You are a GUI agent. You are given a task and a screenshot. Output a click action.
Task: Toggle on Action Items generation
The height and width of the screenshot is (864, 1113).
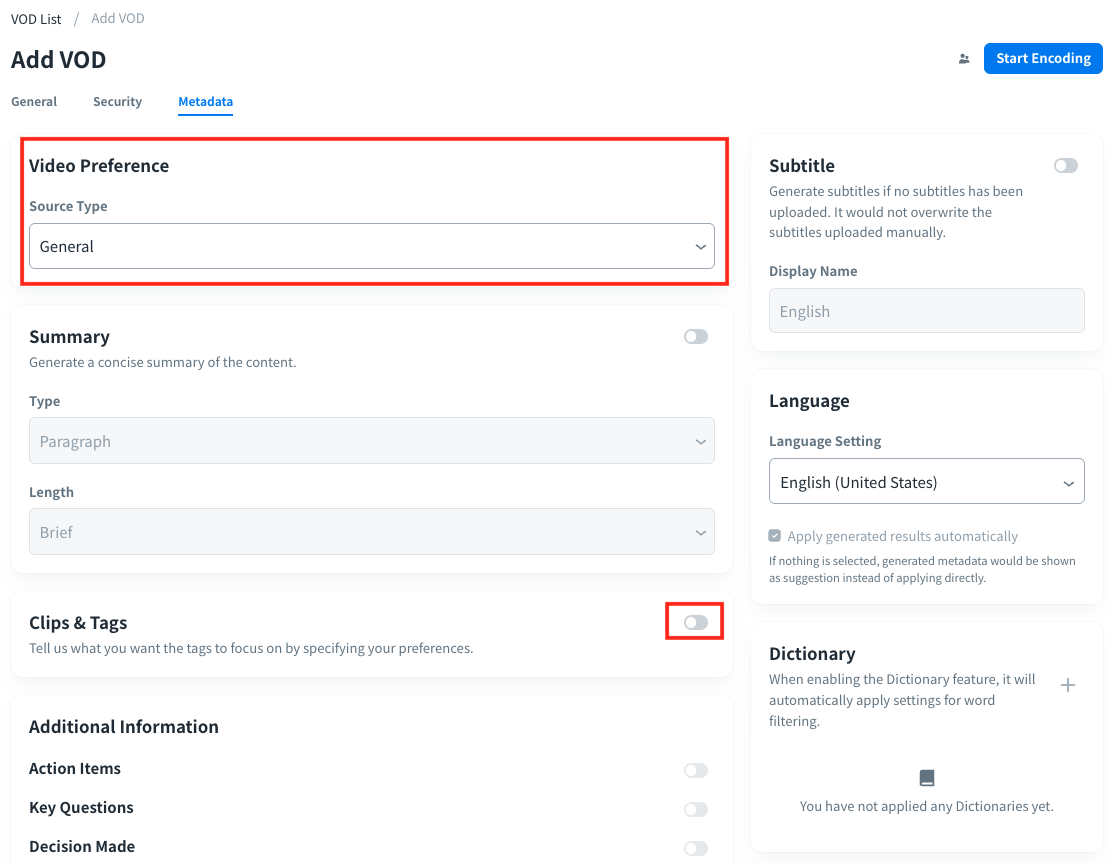pos(695,769)
